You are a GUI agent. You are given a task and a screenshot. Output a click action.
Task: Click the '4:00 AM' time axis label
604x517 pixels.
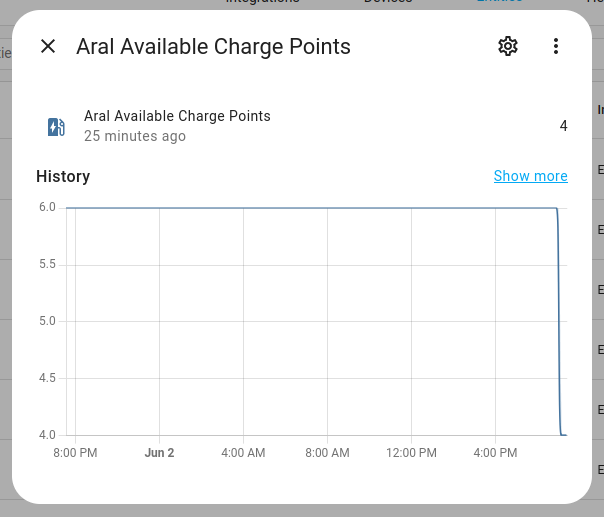tap(243, 453)
